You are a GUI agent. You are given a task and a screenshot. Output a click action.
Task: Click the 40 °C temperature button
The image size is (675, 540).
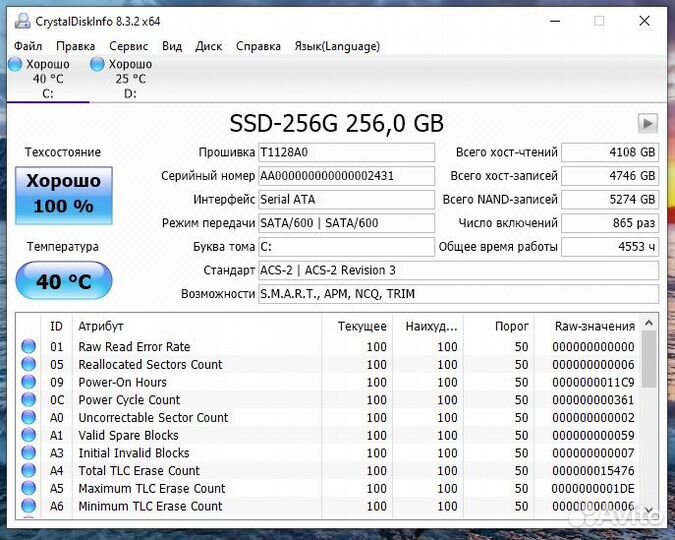(64, 281)
